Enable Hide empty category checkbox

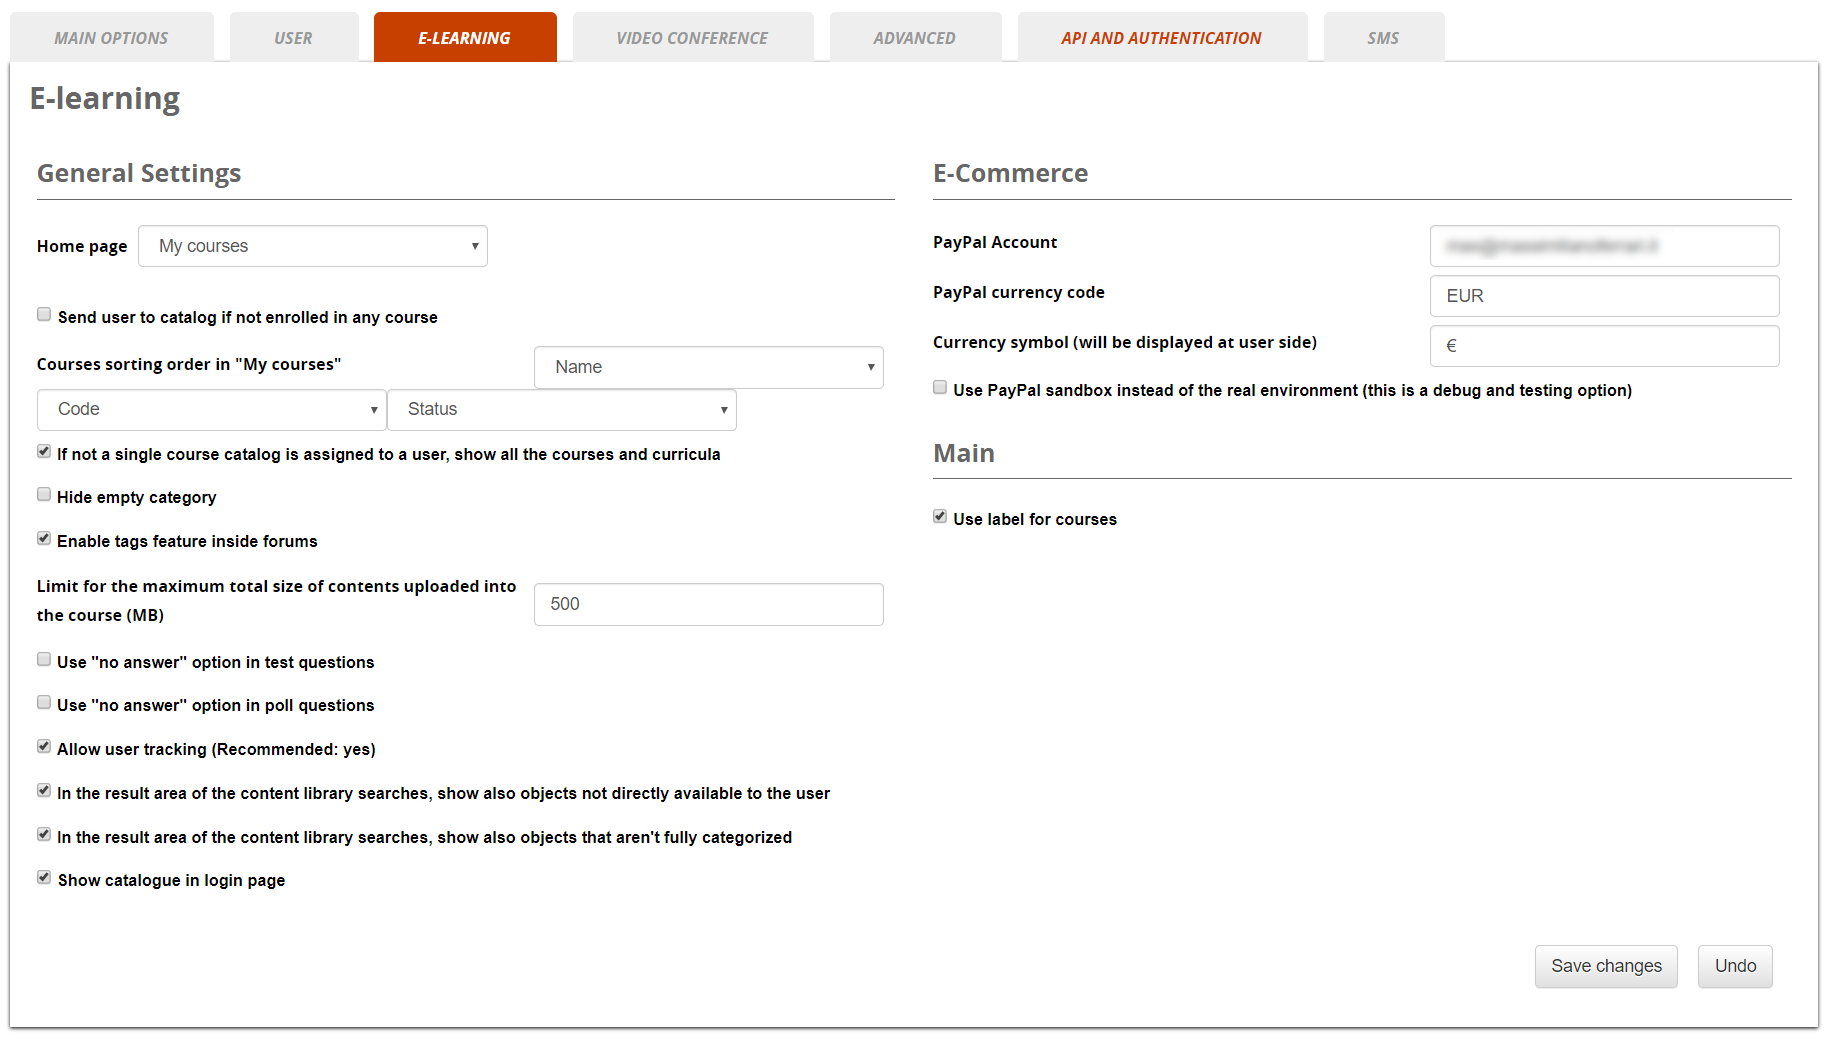pyautogui.click(x=44, y=495)
